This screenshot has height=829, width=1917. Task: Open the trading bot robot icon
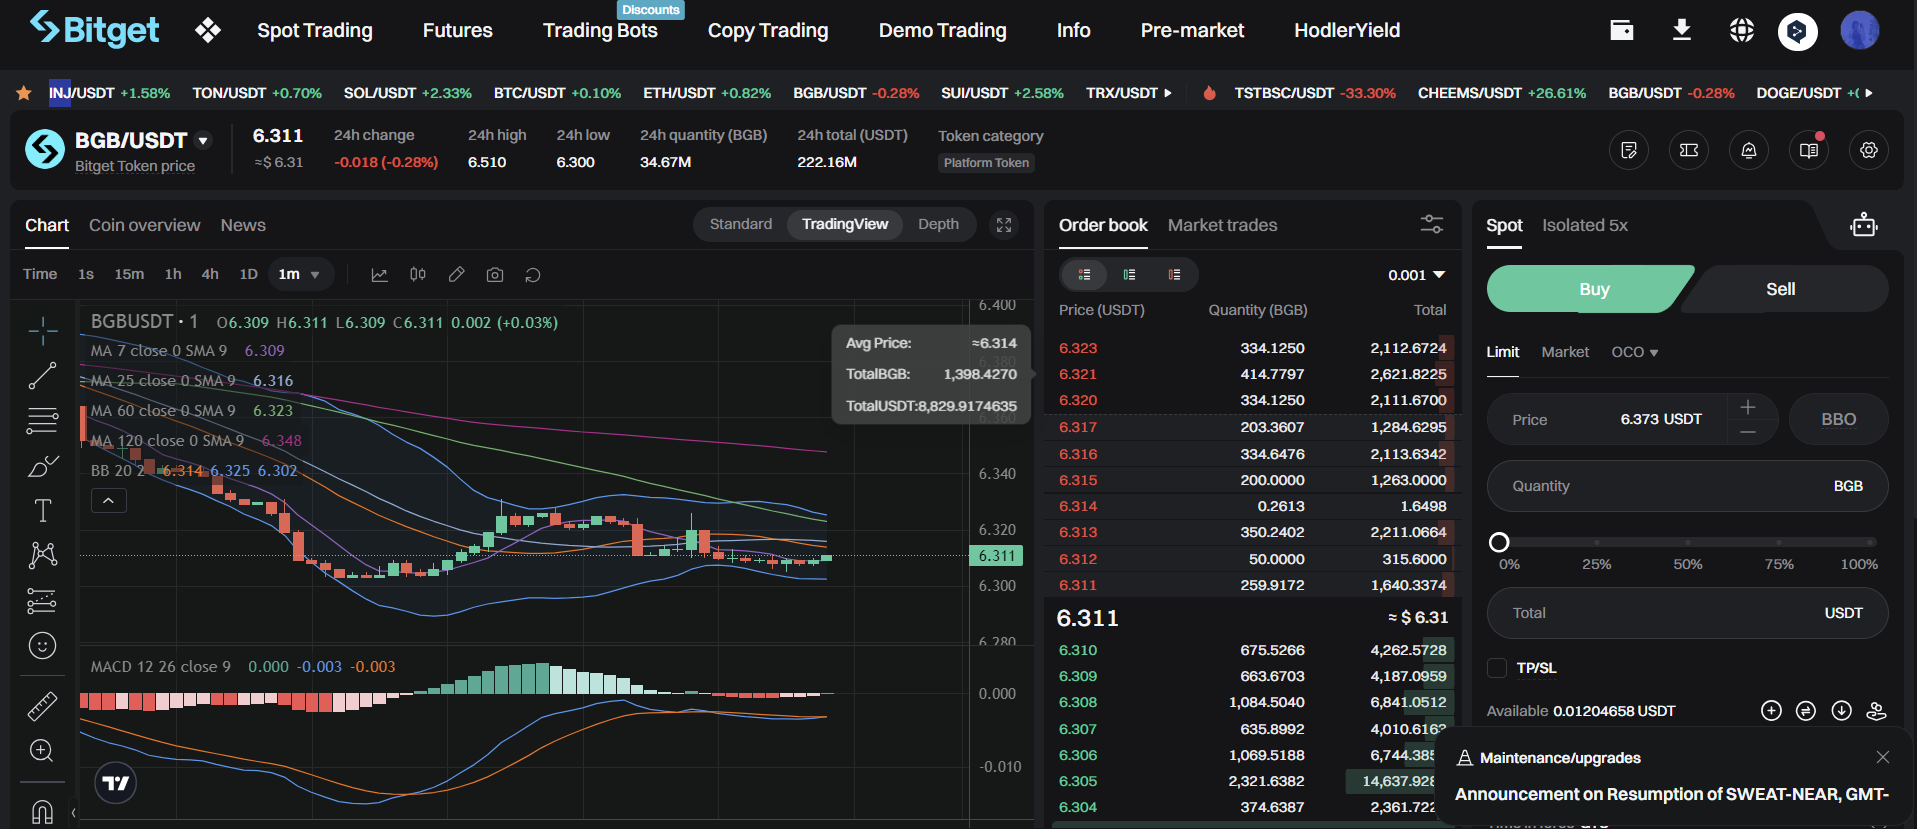coord(1864,225)
